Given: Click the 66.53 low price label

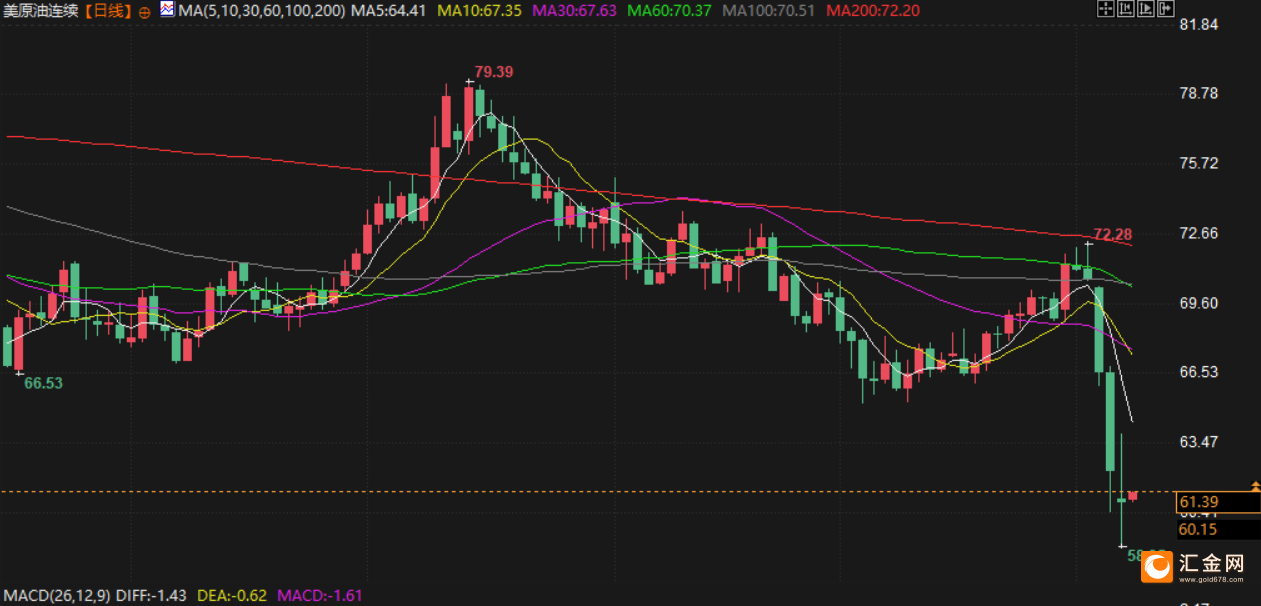Looking at the screenshot, I should (43, 383).
